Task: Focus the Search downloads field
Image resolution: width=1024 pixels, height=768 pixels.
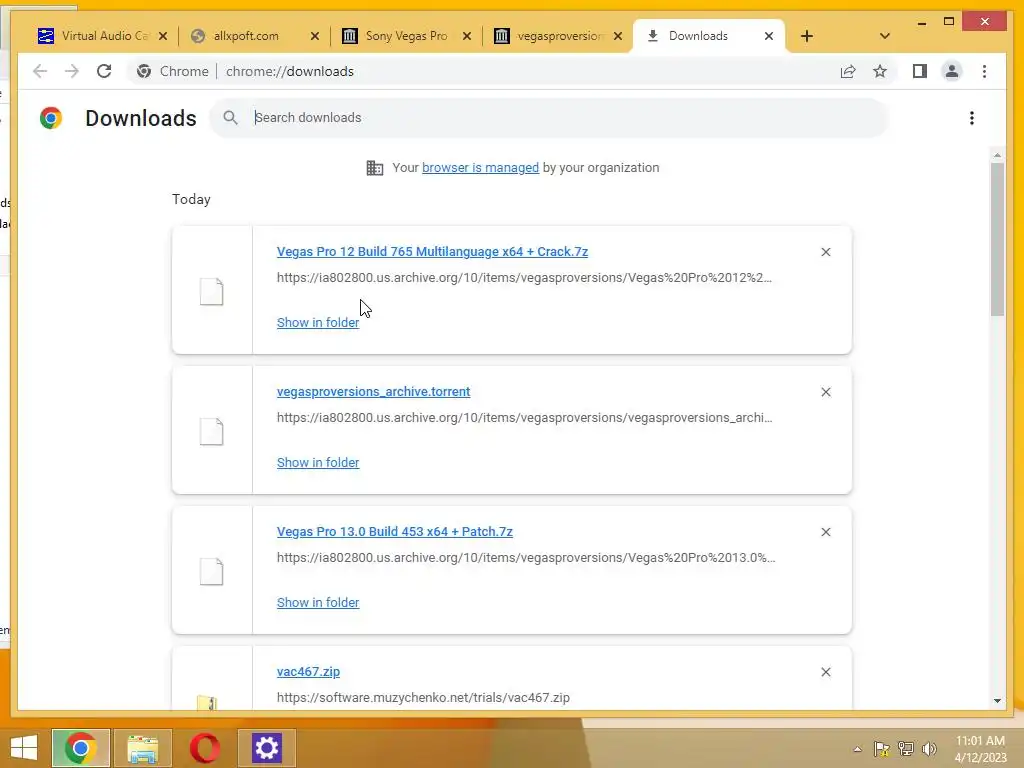Action: pyautogui.click(x=550, y=118)
